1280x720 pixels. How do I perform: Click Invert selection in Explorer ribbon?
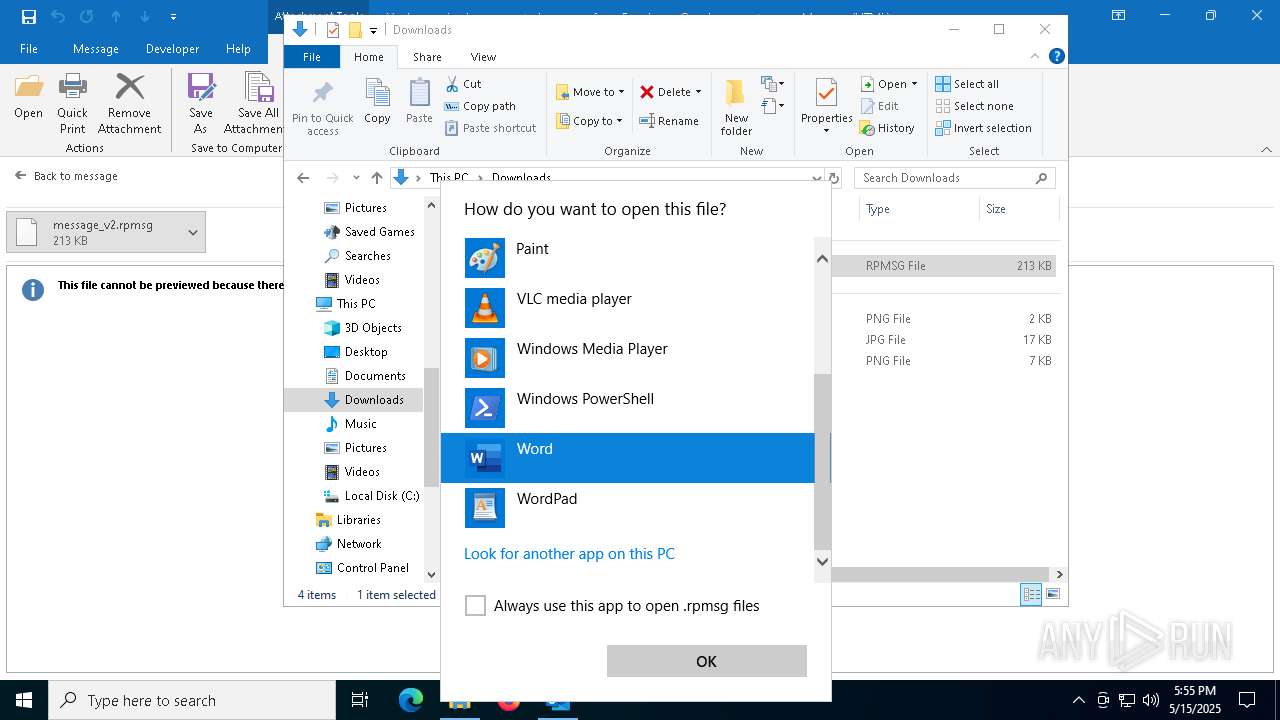pyautogui.click(x=983, y=128)
